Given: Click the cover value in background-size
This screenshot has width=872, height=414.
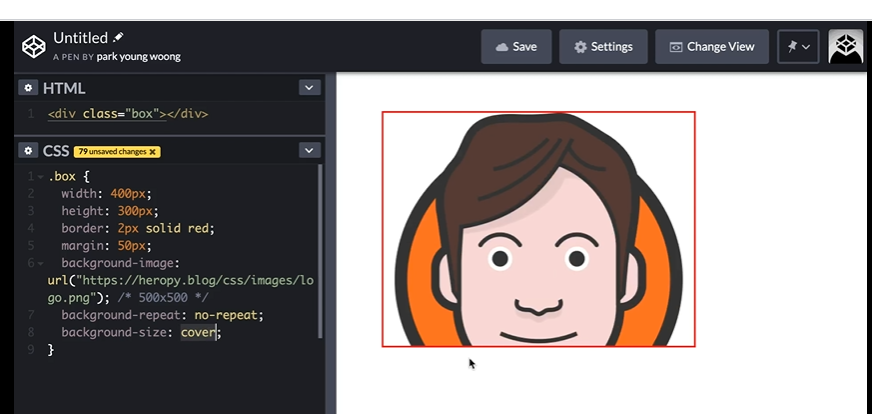Looking at the screenshot, I should (x=198, y=333).
